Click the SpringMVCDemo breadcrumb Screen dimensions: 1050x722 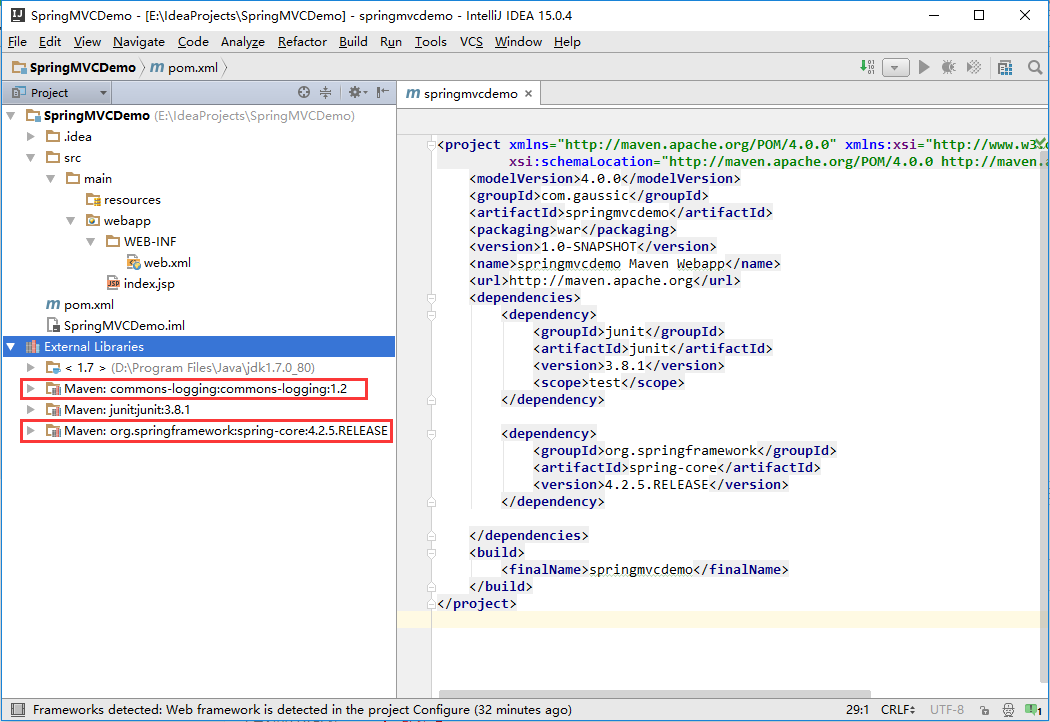pos(74,68)
